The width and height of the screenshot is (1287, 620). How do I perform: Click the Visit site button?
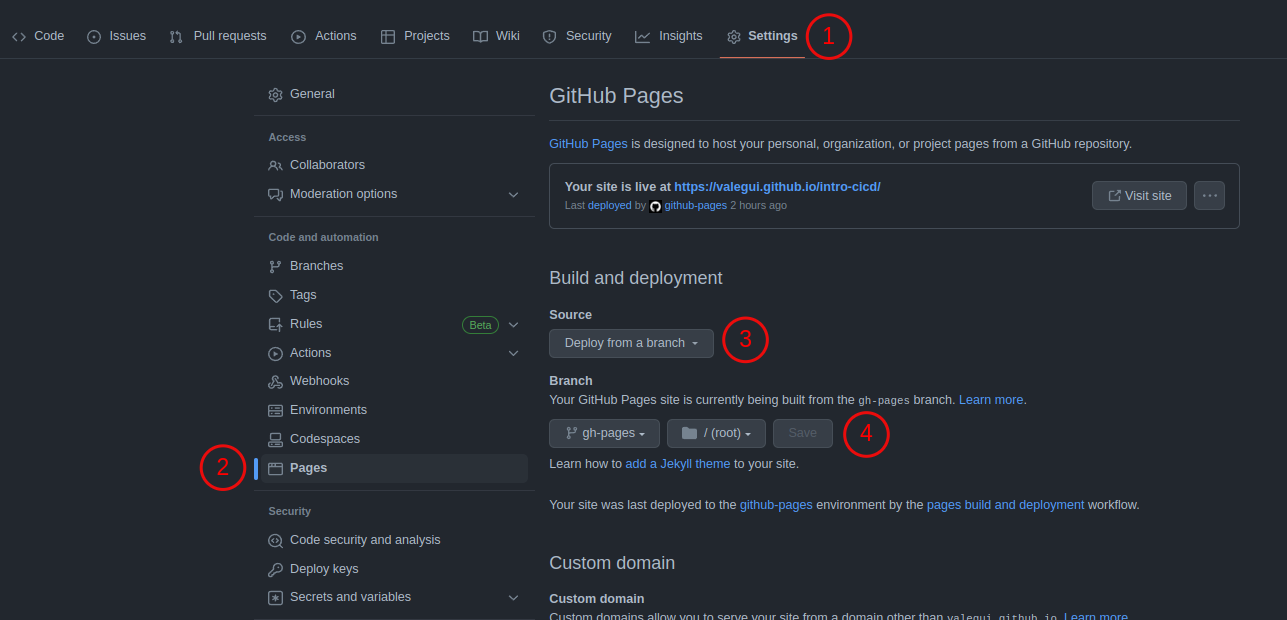tap(1139, 195)
